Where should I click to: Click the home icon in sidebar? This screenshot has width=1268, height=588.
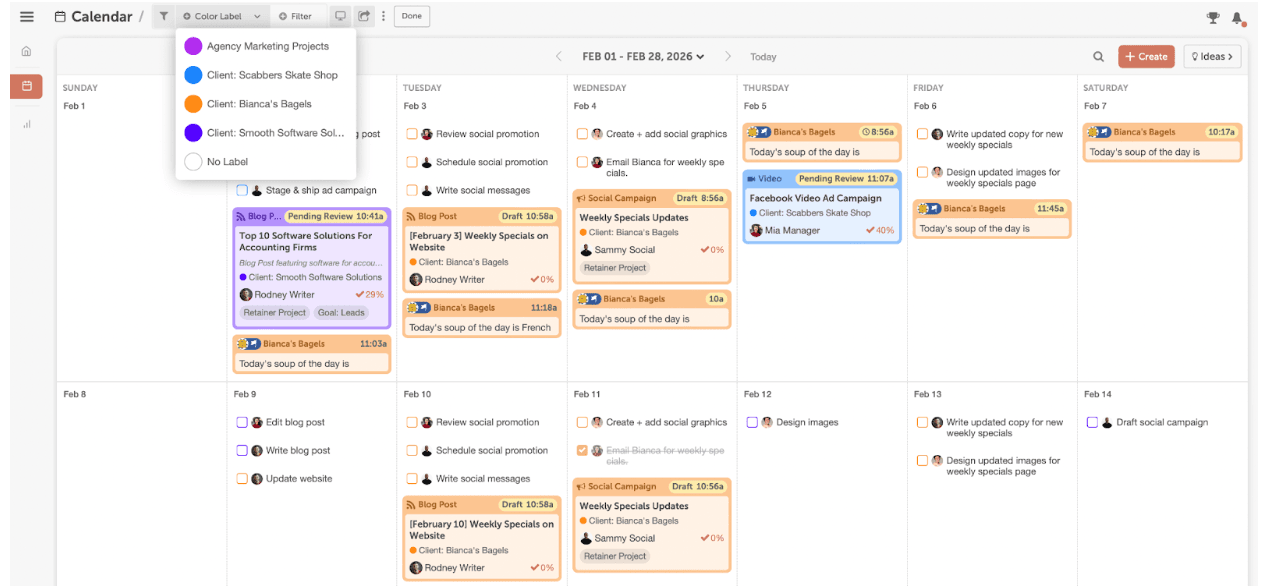[26, 51]
